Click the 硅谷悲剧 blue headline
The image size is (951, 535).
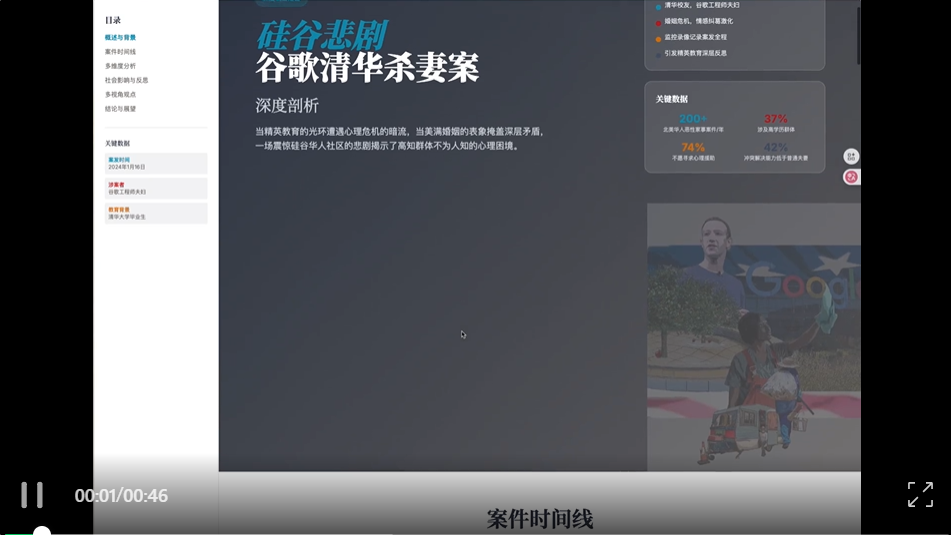click(x=321, y=36)
